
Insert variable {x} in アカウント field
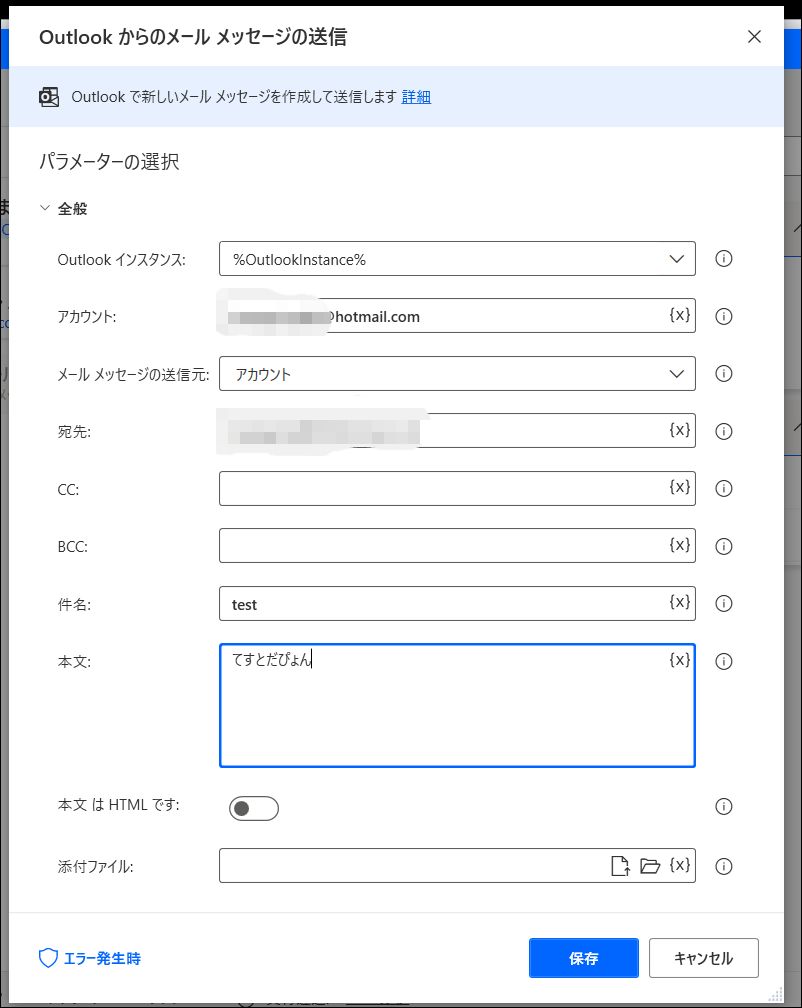tap(679, 314)
